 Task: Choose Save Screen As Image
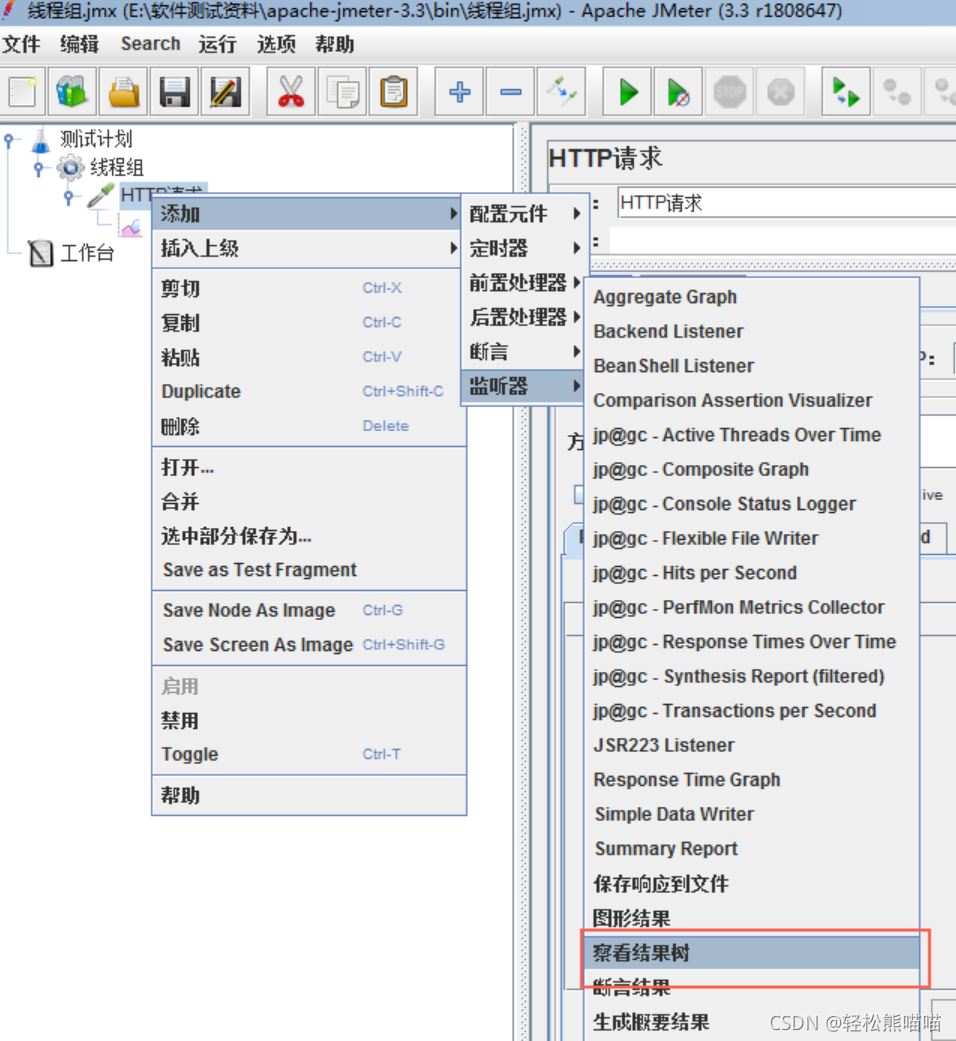(x=308, y=645)
